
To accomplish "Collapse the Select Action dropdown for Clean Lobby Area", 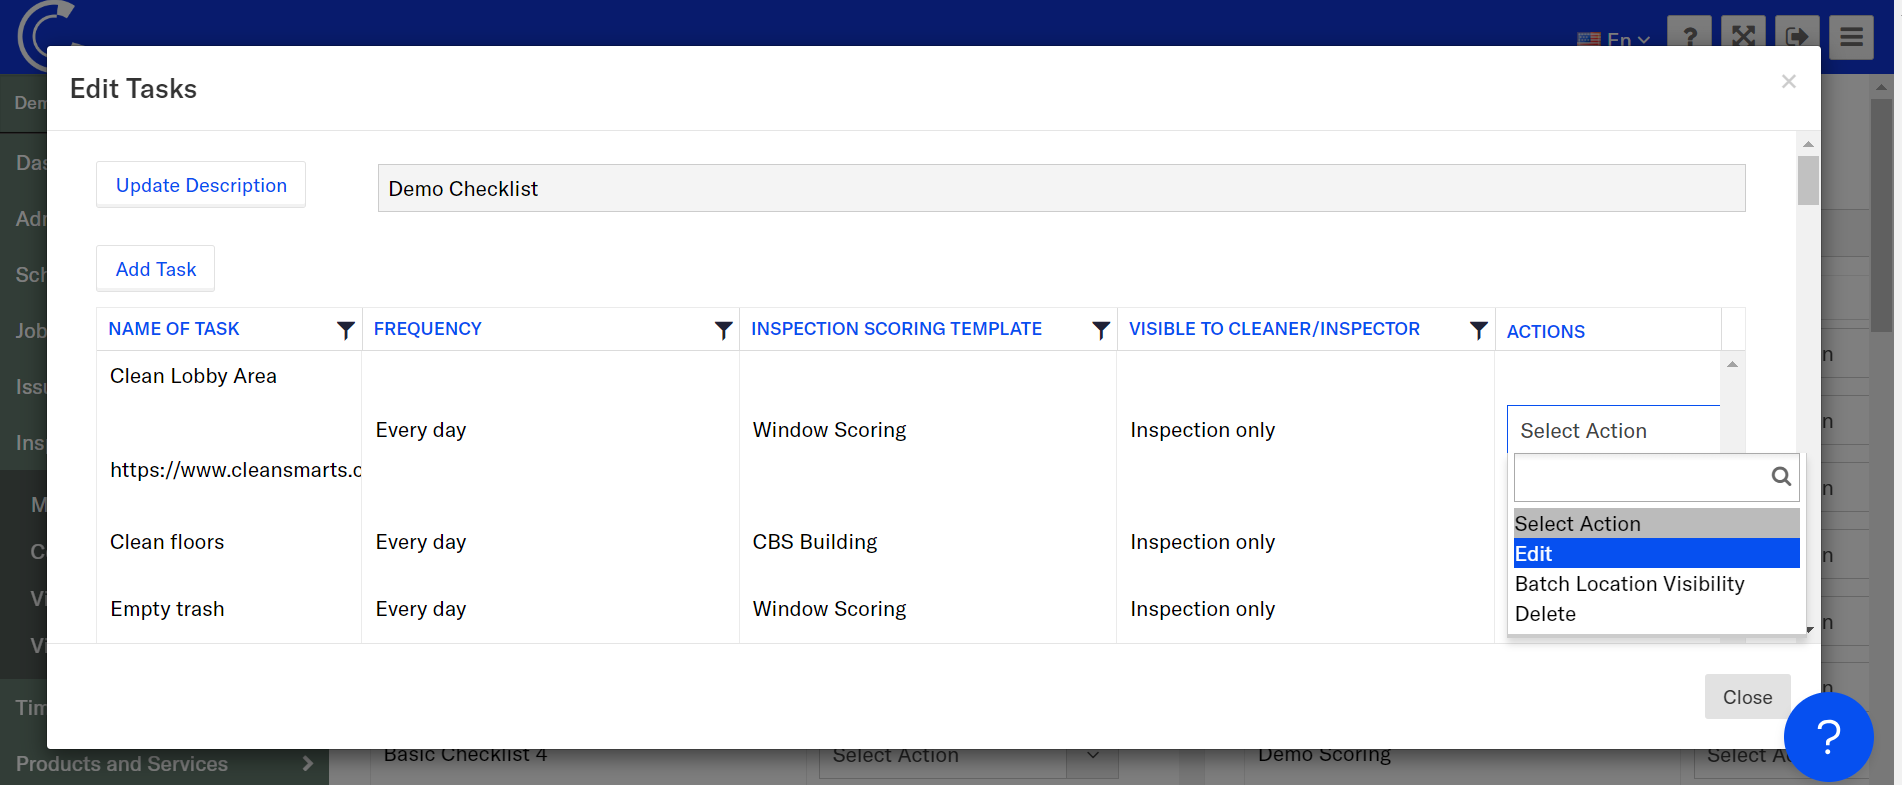I will [x=1612, y=430].
